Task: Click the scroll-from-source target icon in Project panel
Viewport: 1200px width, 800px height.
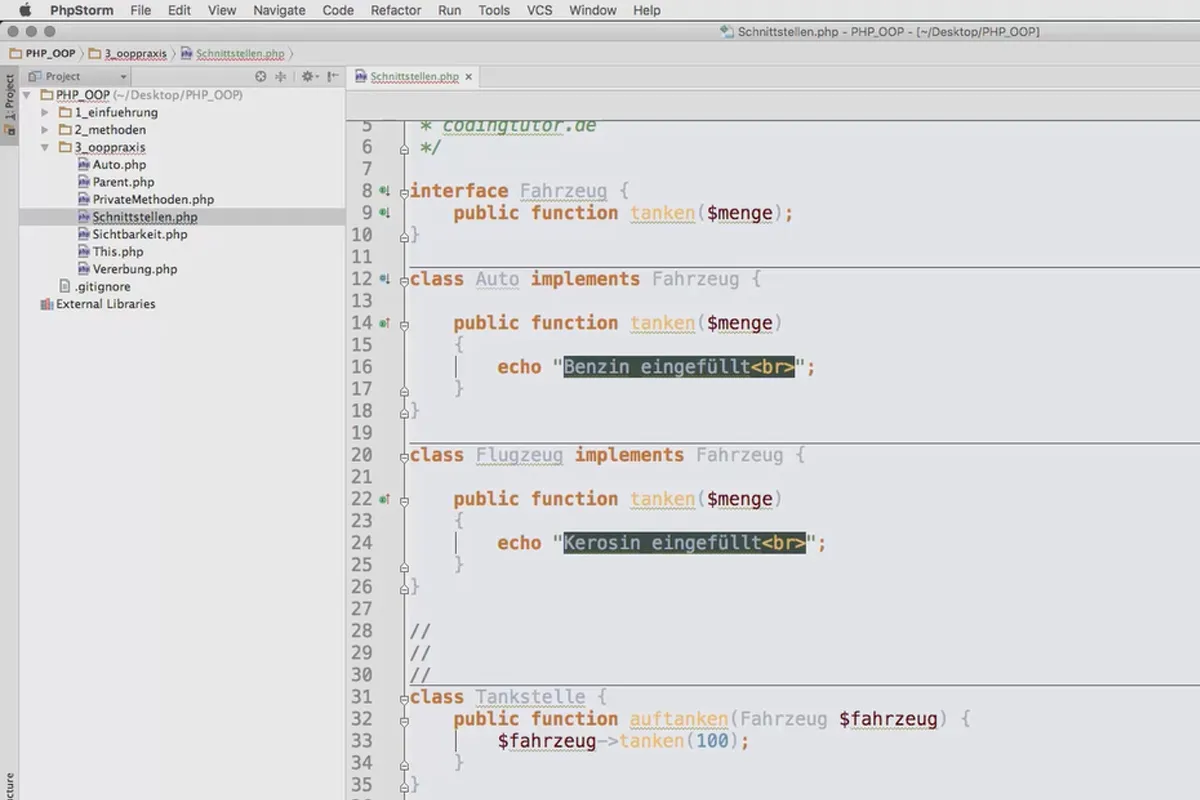Action: [x=261, y=76]
